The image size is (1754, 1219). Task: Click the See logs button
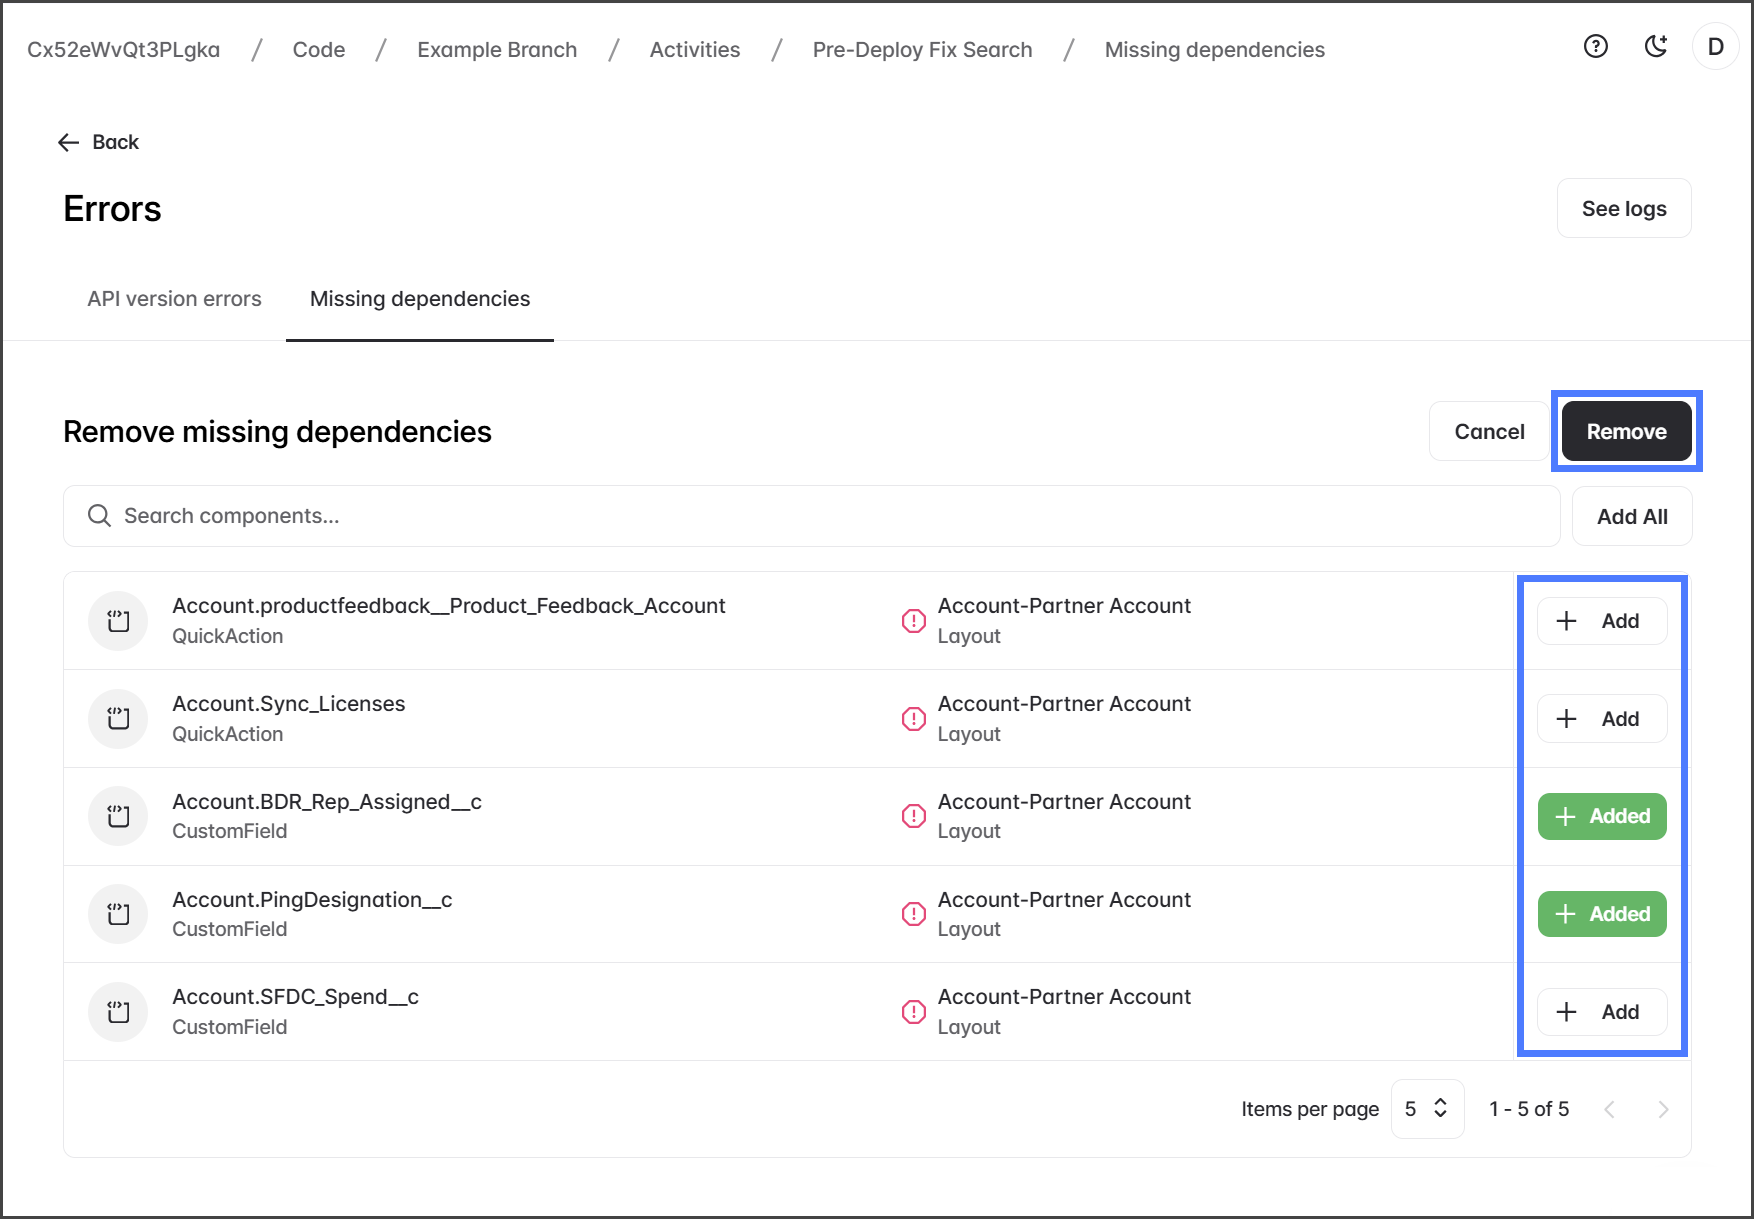[1623, 209]
